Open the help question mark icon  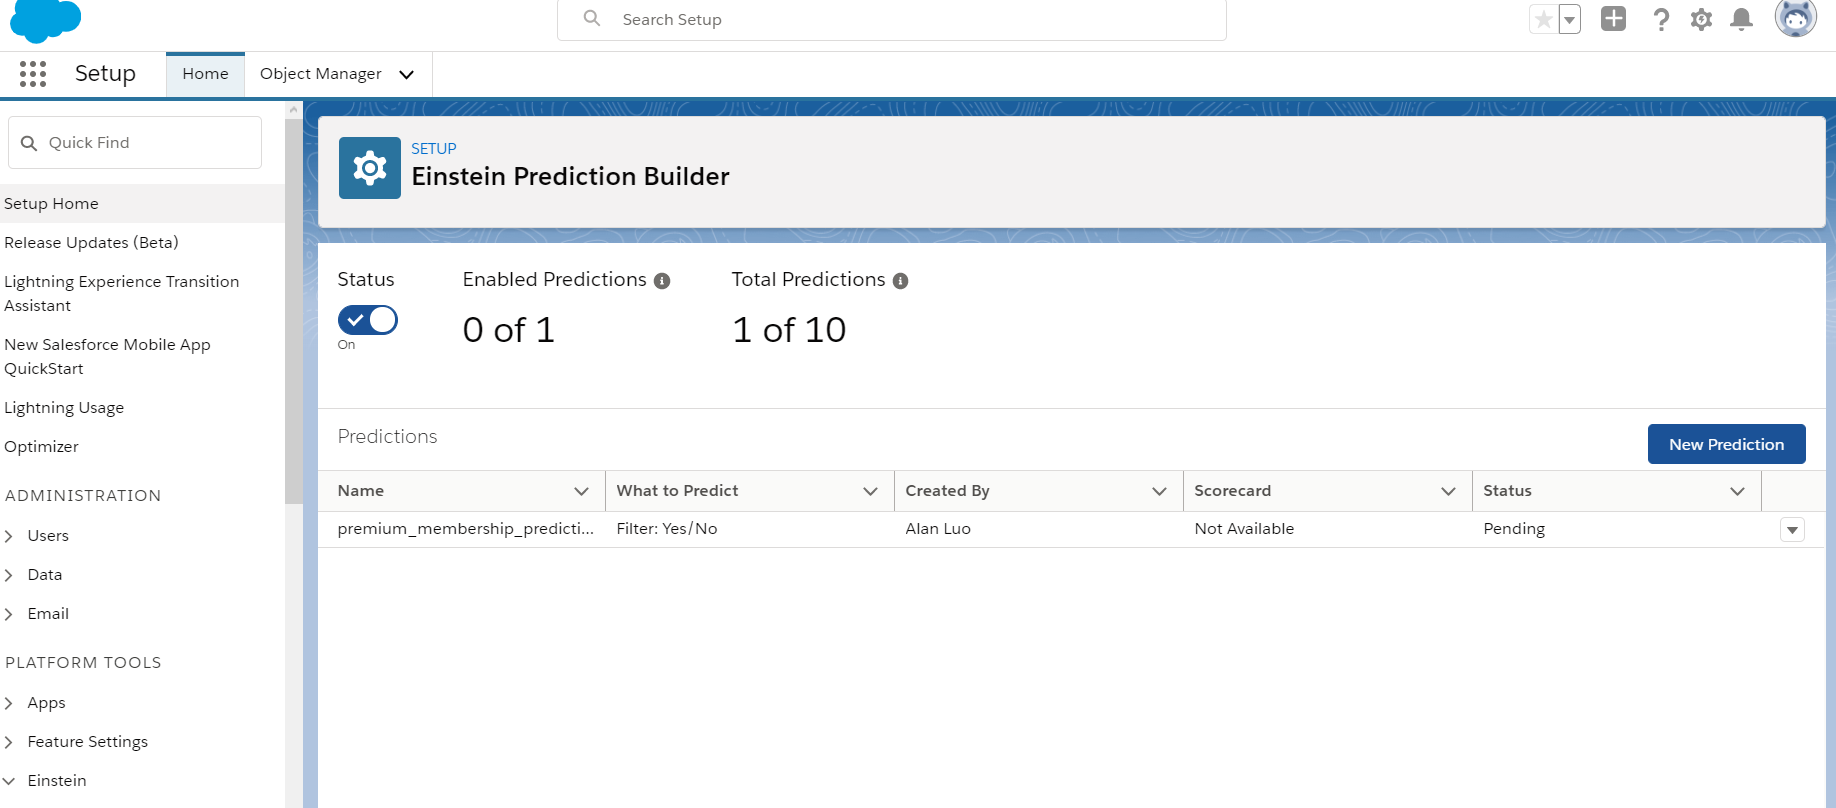click(x=1661, y=19)
